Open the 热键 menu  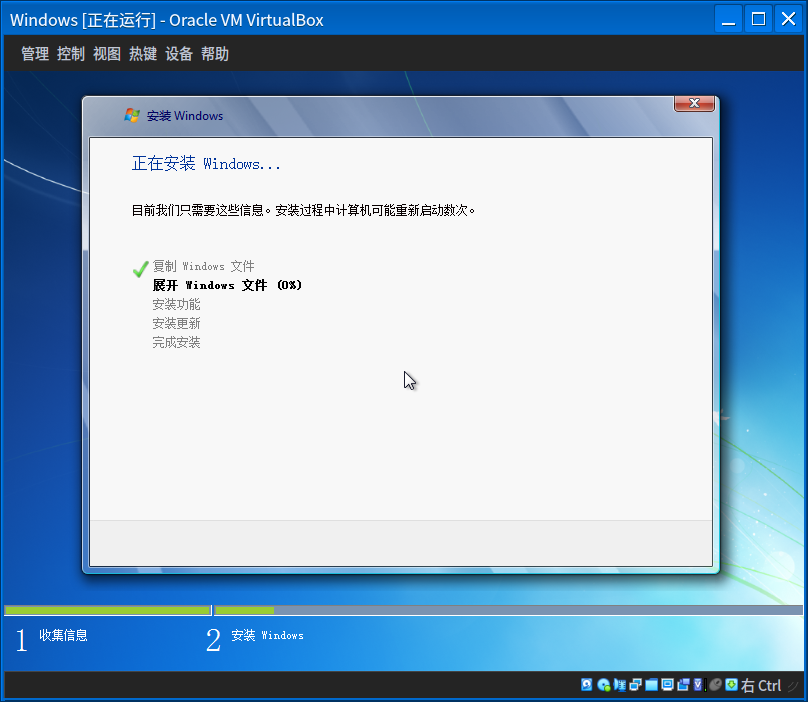click(x=143, y=54)
